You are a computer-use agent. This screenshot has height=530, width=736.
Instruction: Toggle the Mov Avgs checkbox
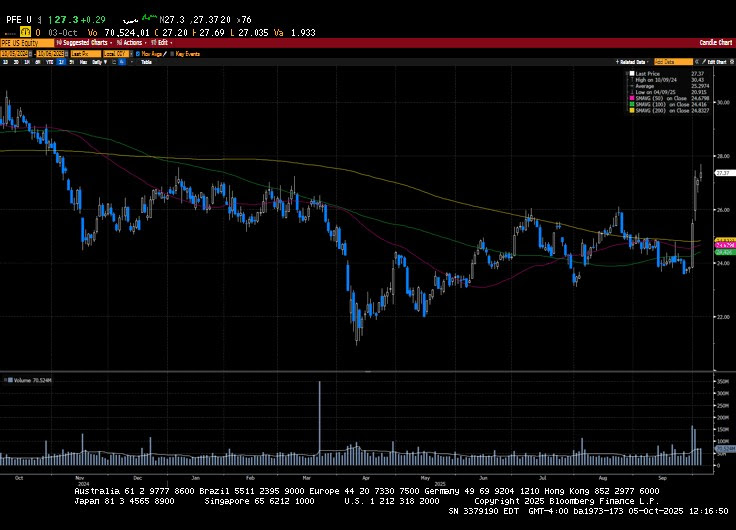137,53
